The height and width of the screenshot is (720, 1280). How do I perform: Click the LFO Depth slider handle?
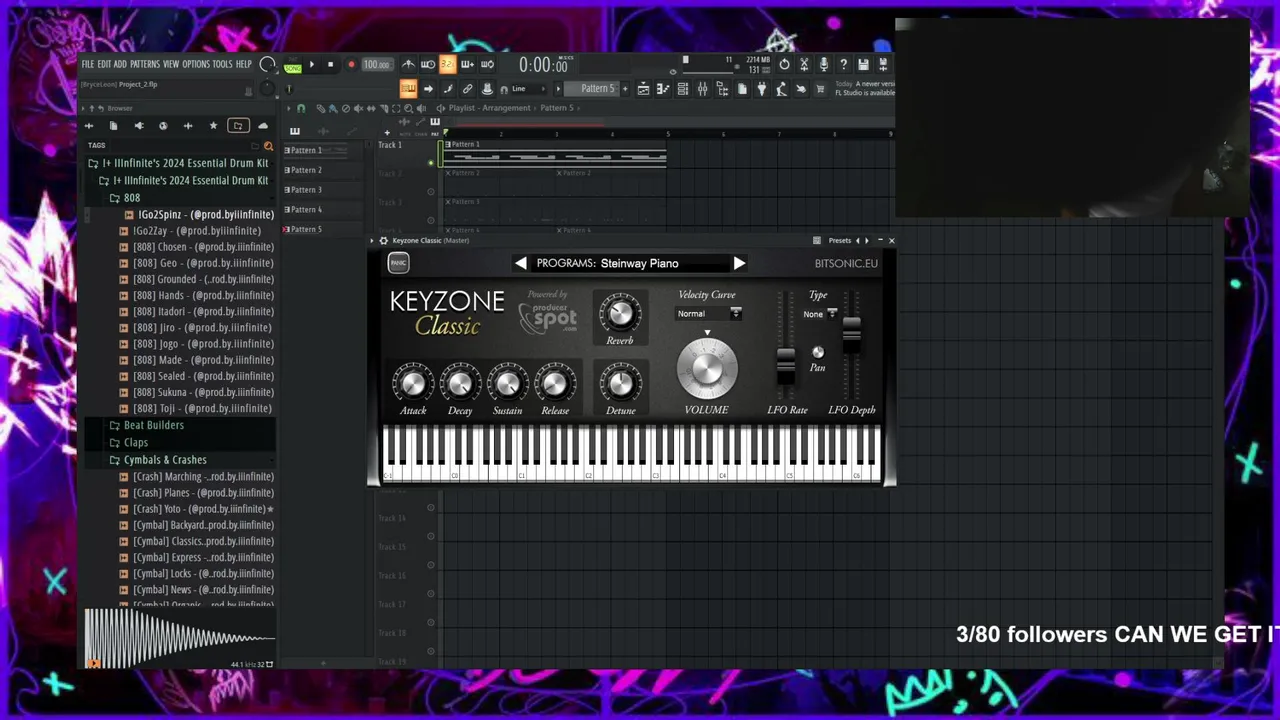[852, 334]
